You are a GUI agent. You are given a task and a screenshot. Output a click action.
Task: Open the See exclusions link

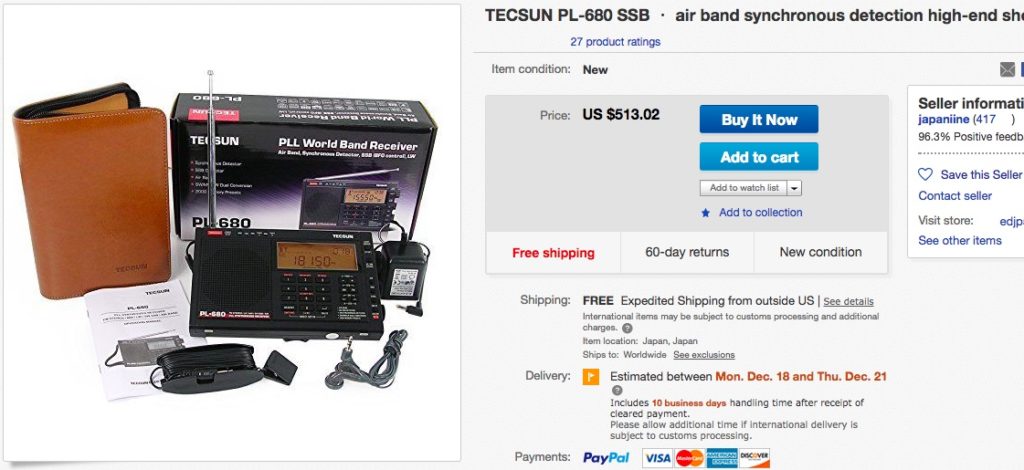click(x=704, y=355)
